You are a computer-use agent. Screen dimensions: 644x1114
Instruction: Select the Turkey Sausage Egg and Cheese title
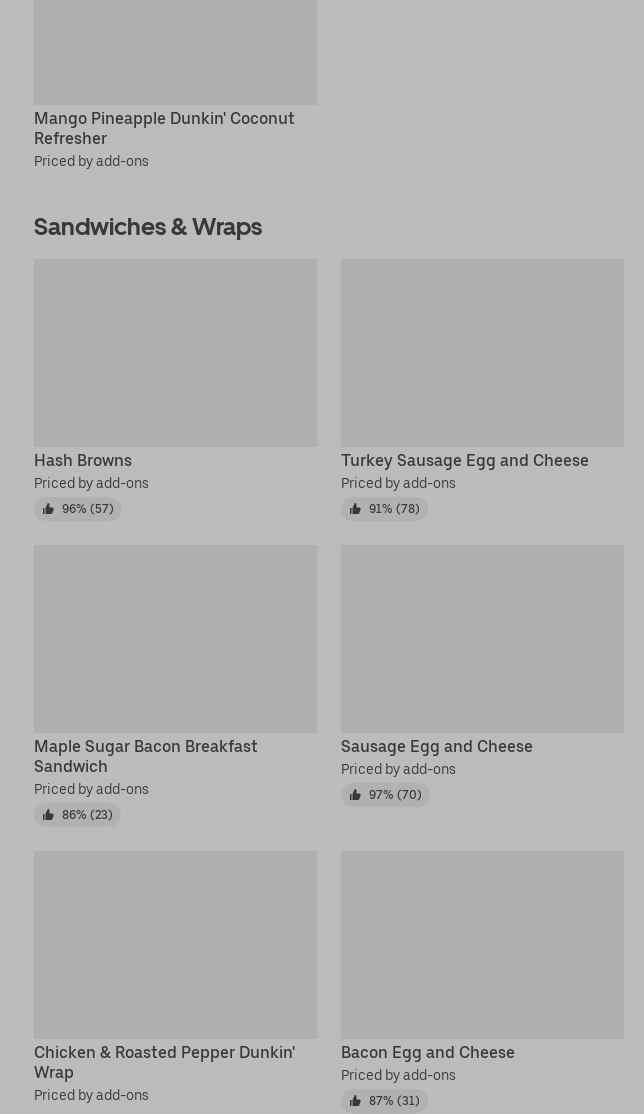click(x=465, y=460)
